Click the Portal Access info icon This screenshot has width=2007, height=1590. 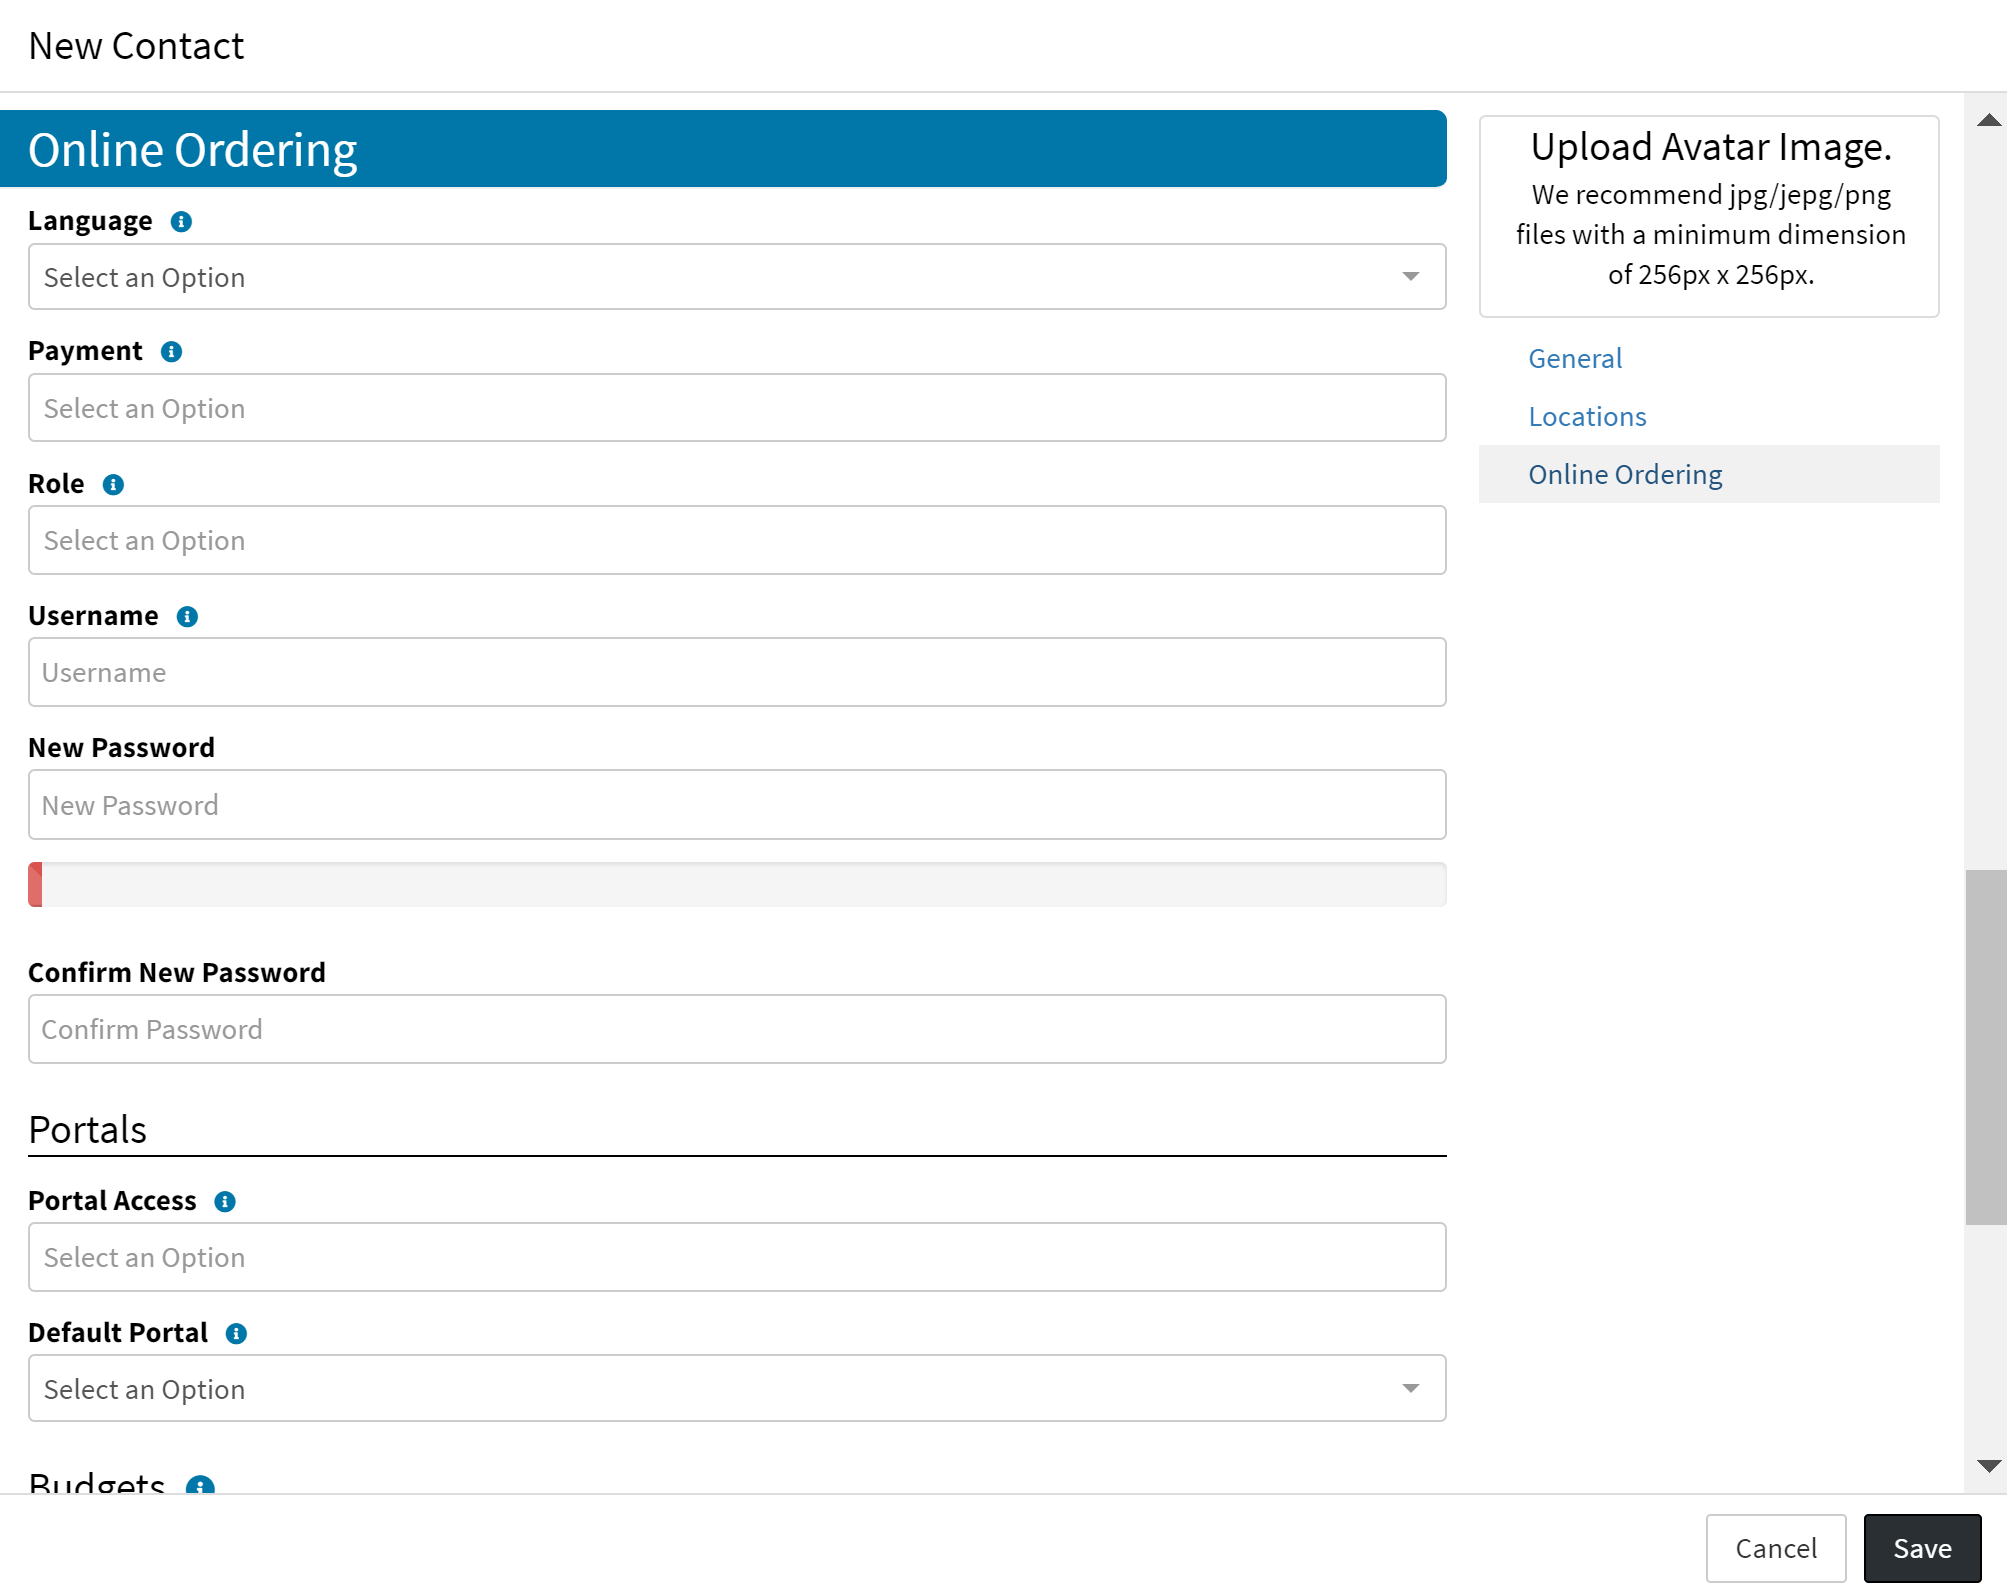[225, 1202]
